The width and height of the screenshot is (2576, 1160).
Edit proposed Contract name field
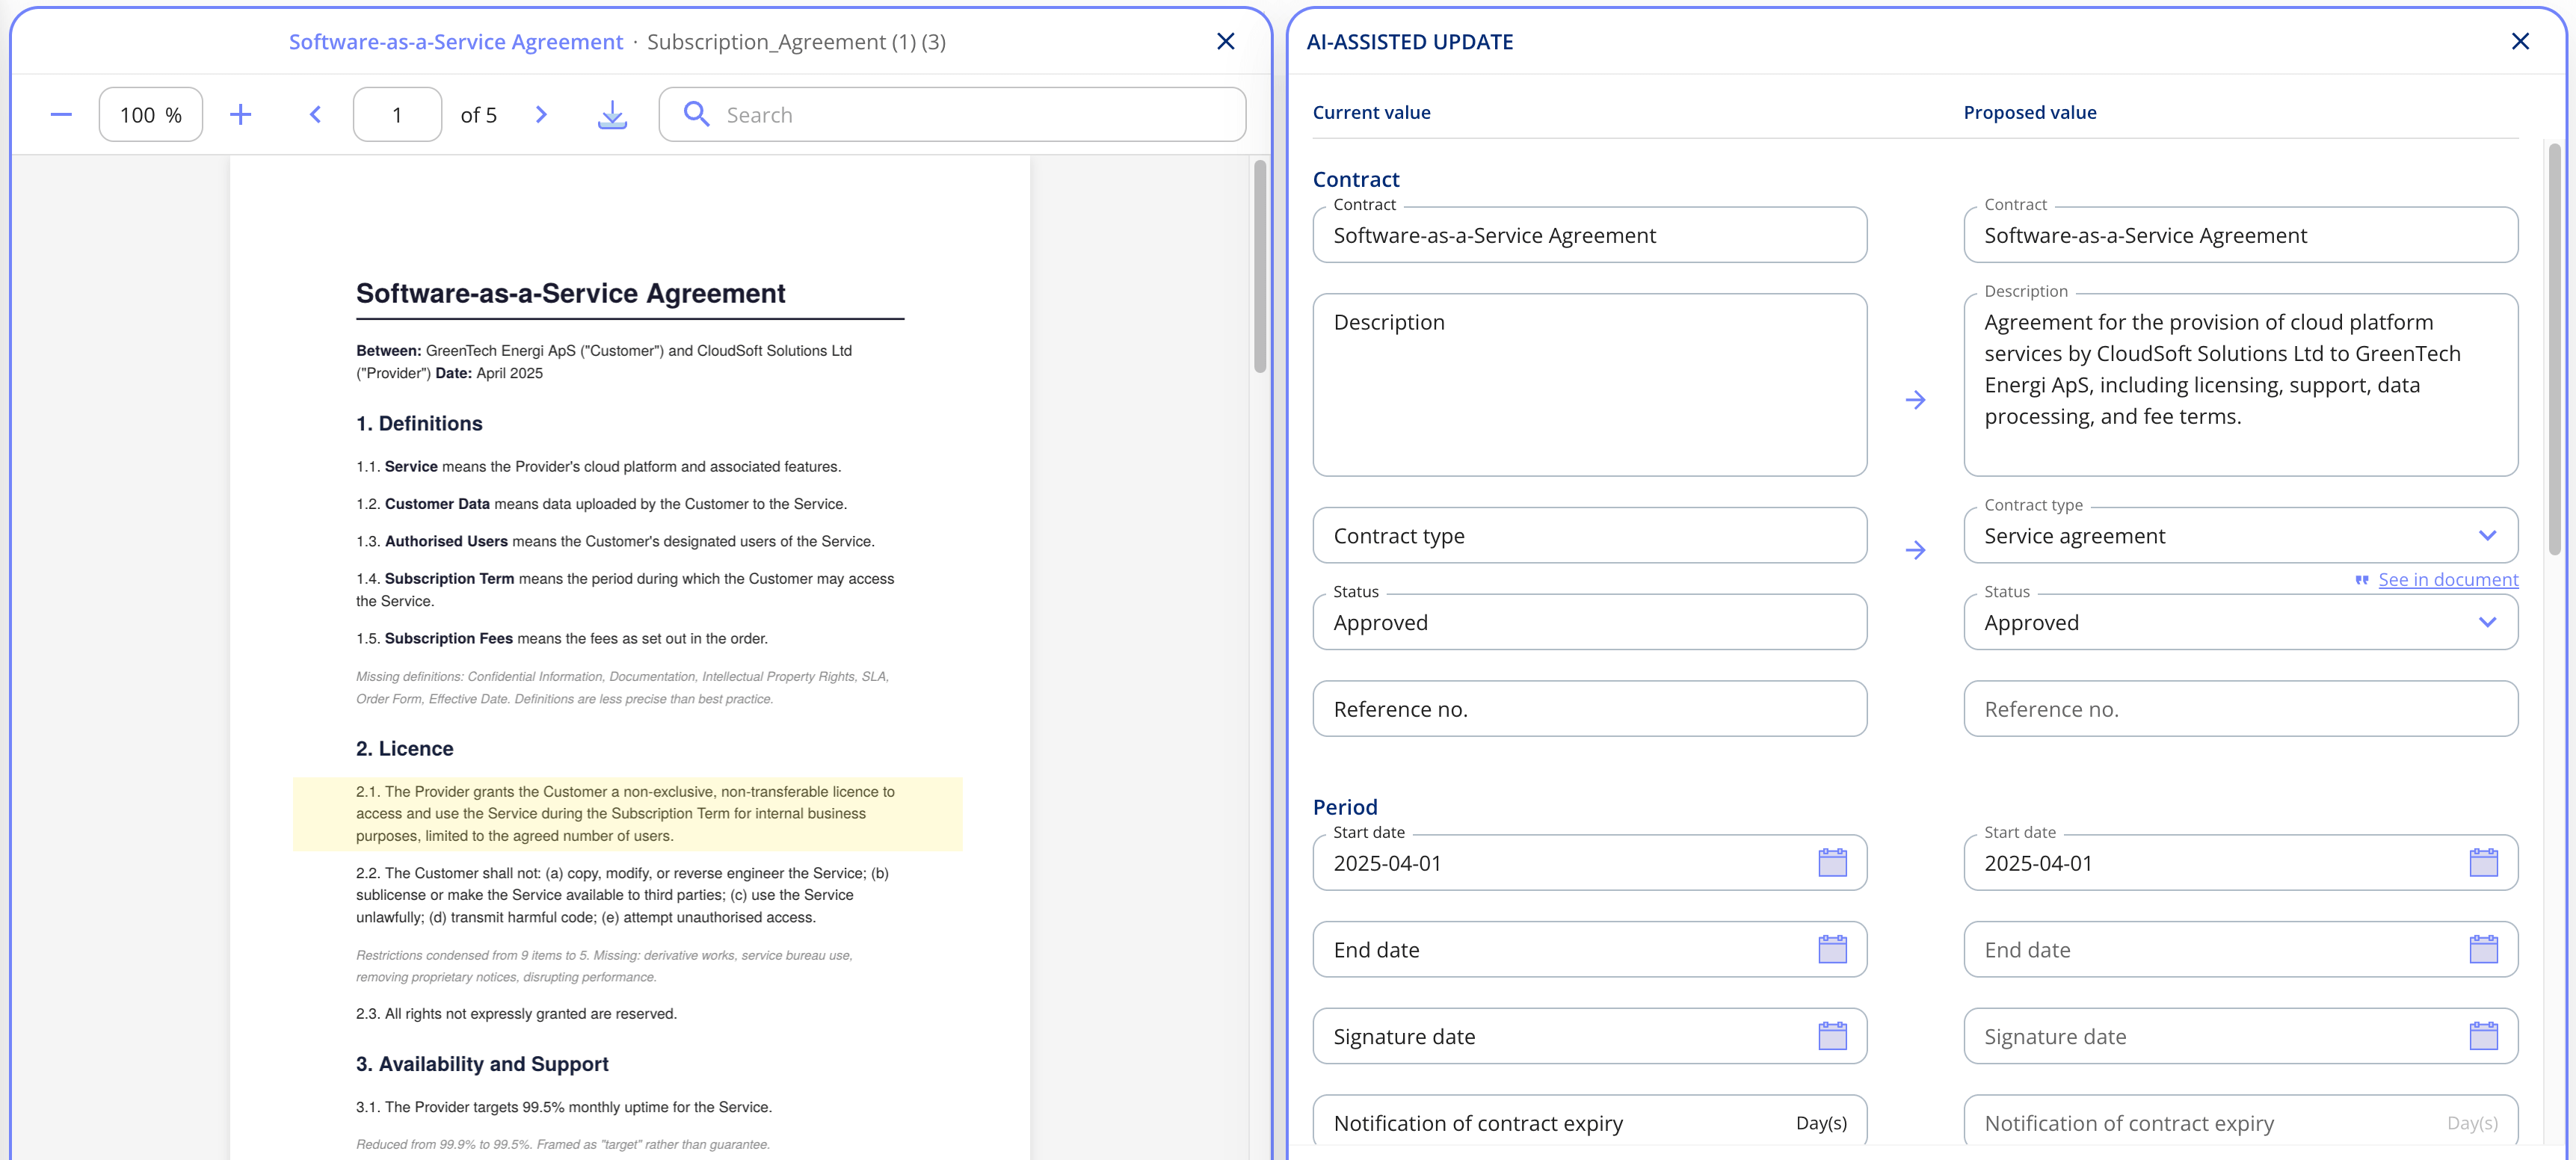coord(2240,235)
